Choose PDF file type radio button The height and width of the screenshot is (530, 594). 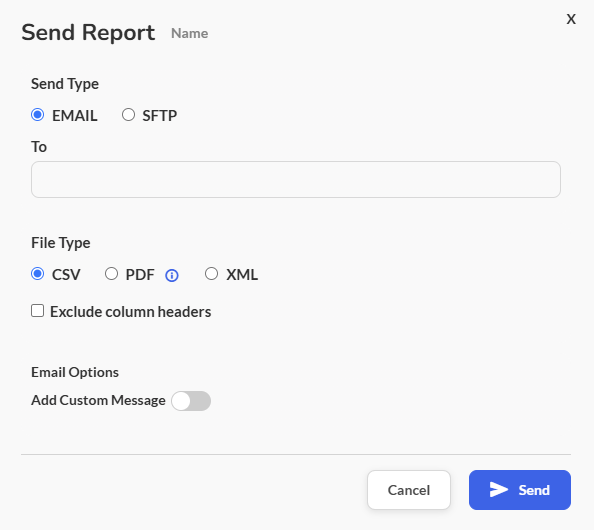point(111,274)
